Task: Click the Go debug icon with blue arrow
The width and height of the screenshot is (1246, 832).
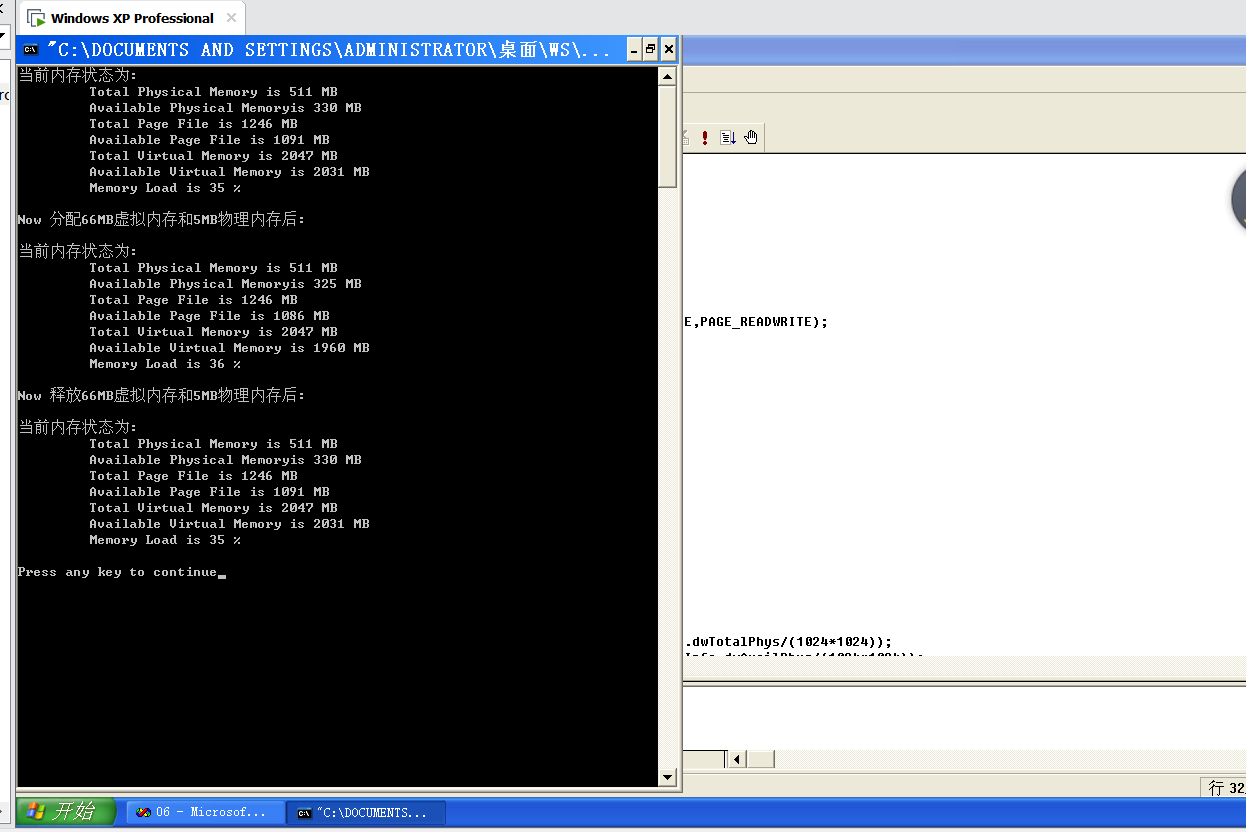Action: (x=728, y=137)
